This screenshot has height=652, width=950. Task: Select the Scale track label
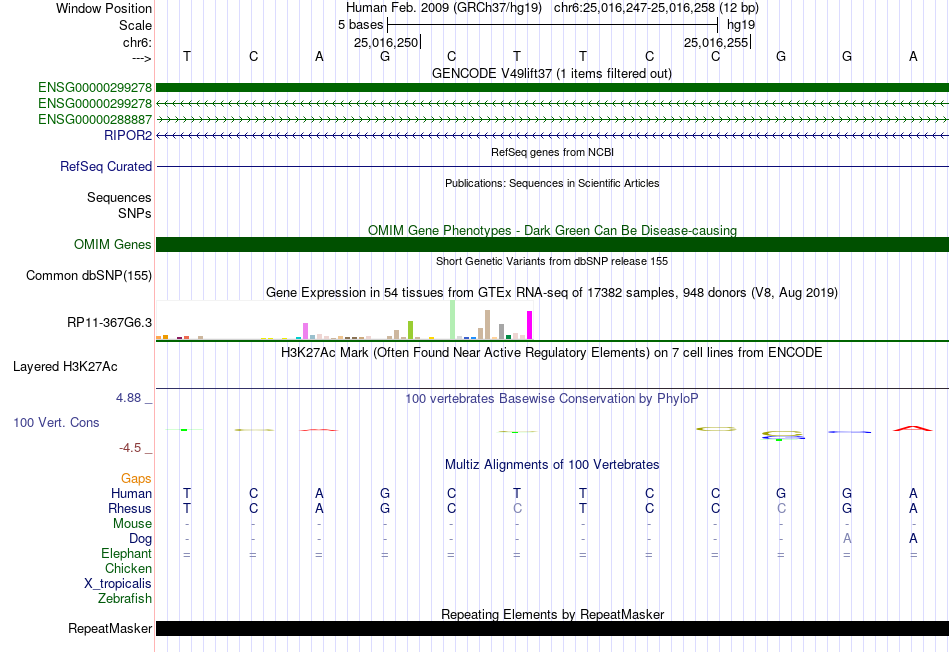click(135, 25)
